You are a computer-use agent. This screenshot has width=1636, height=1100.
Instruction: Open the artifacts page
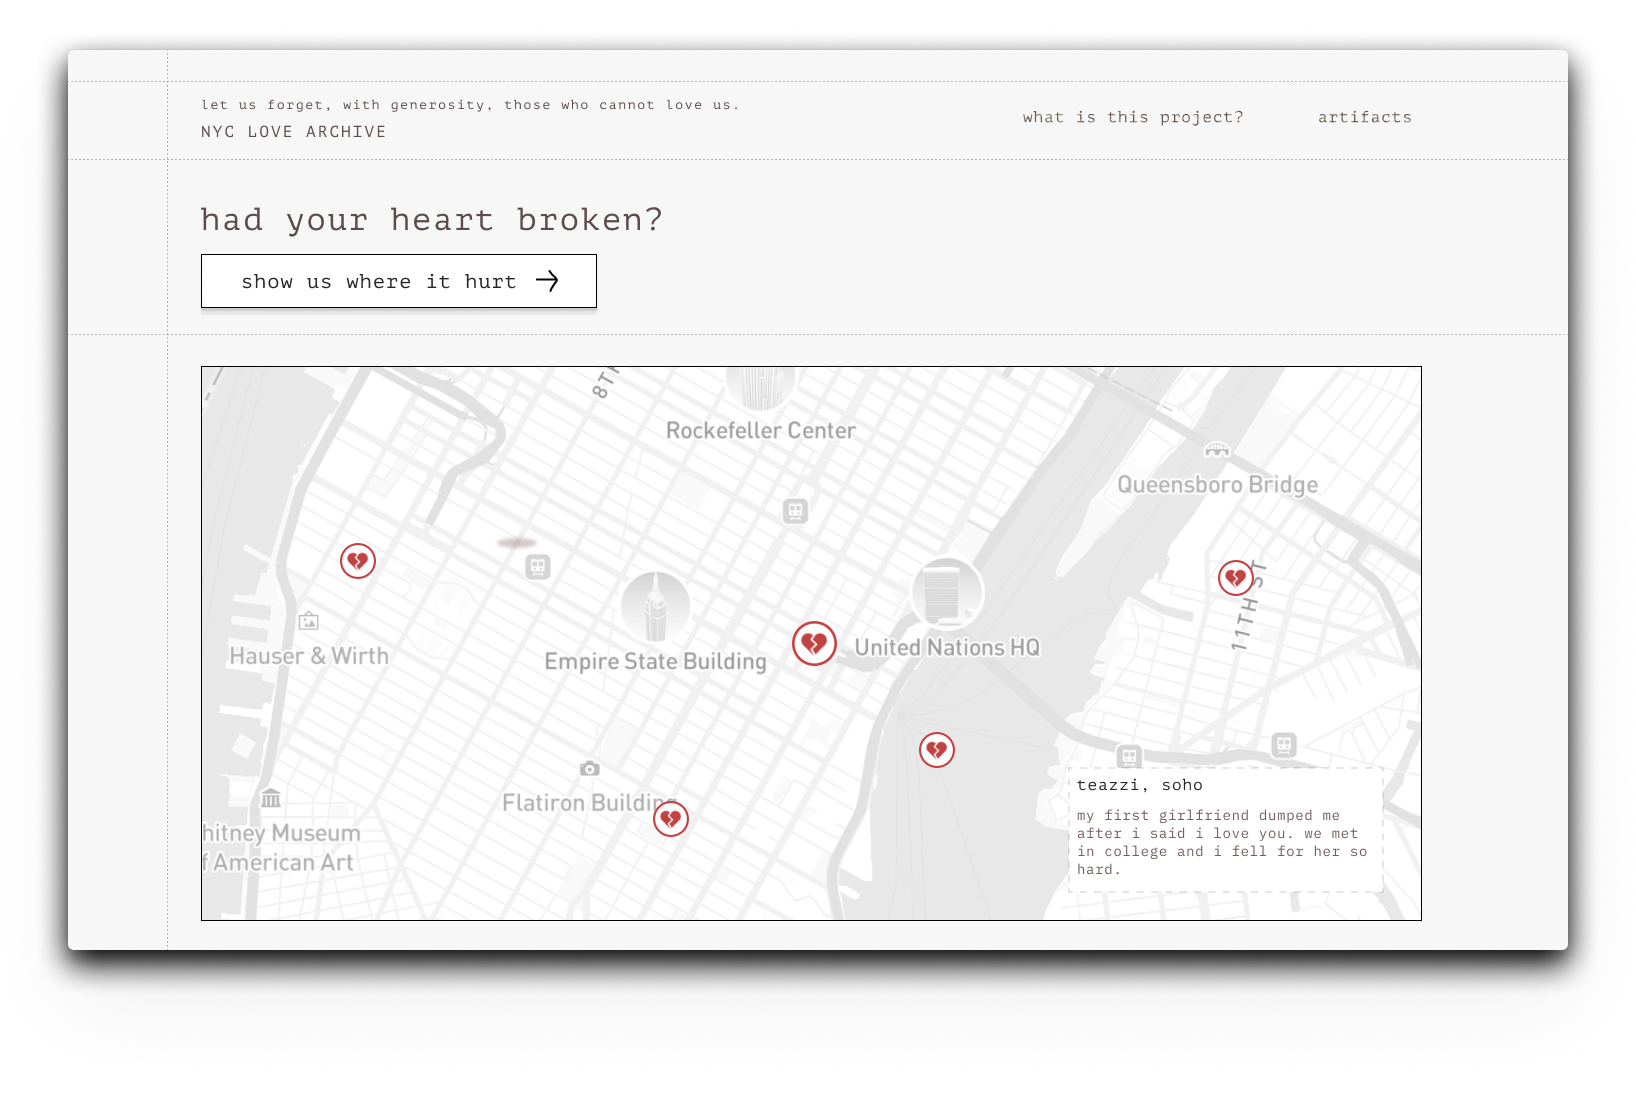click(1364, 117)
